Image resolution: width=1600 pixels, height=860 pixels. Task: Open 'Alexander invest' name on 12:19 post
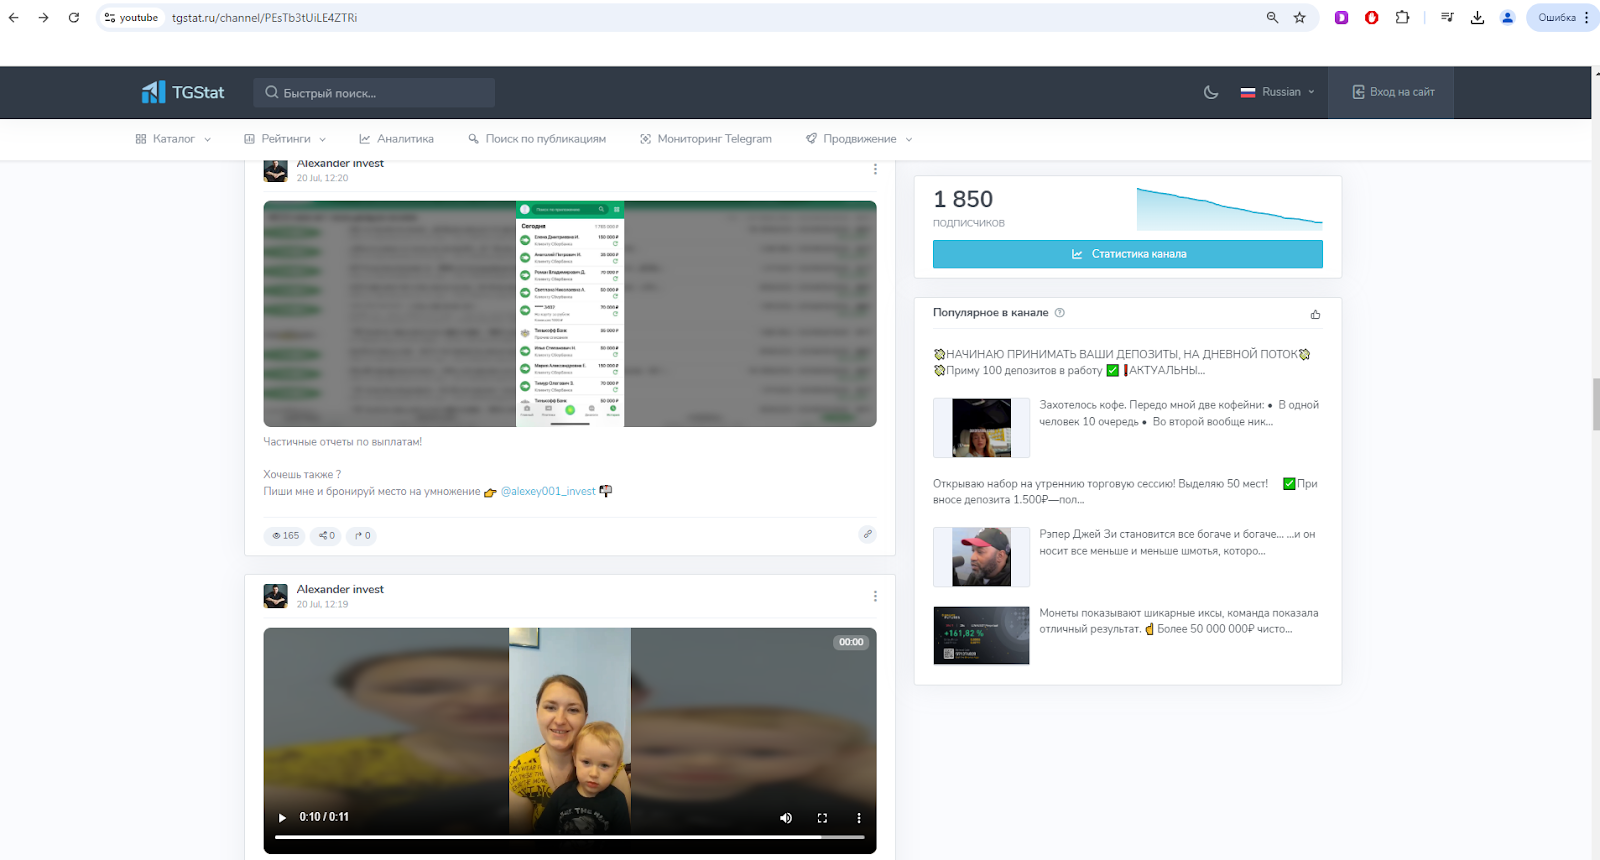(340, 589)
